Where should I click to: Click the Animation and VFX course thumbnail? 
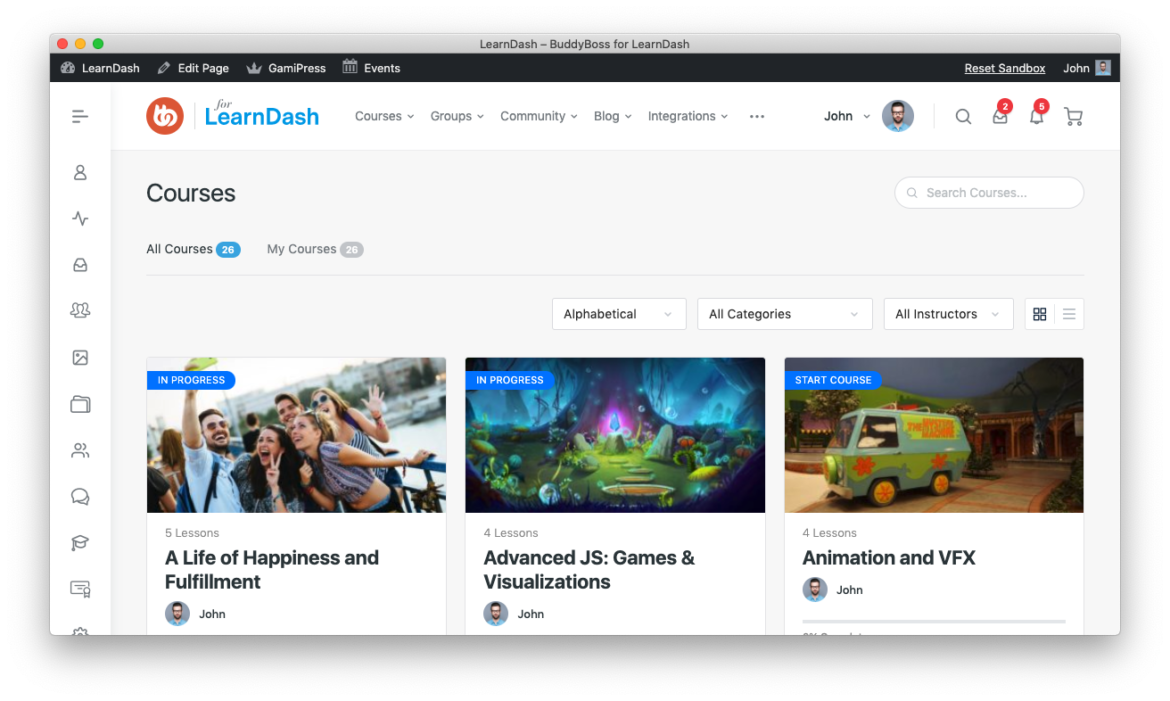[933, 435]
